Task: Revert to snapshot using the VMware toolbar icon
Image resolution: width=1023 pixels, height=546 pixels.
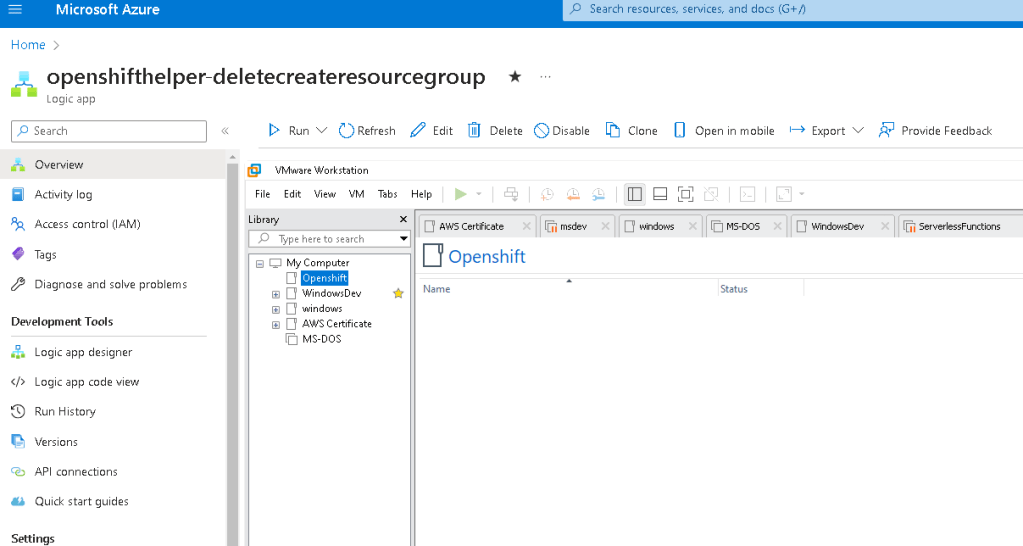Action: pyautogui.click(x=573, y=194)
